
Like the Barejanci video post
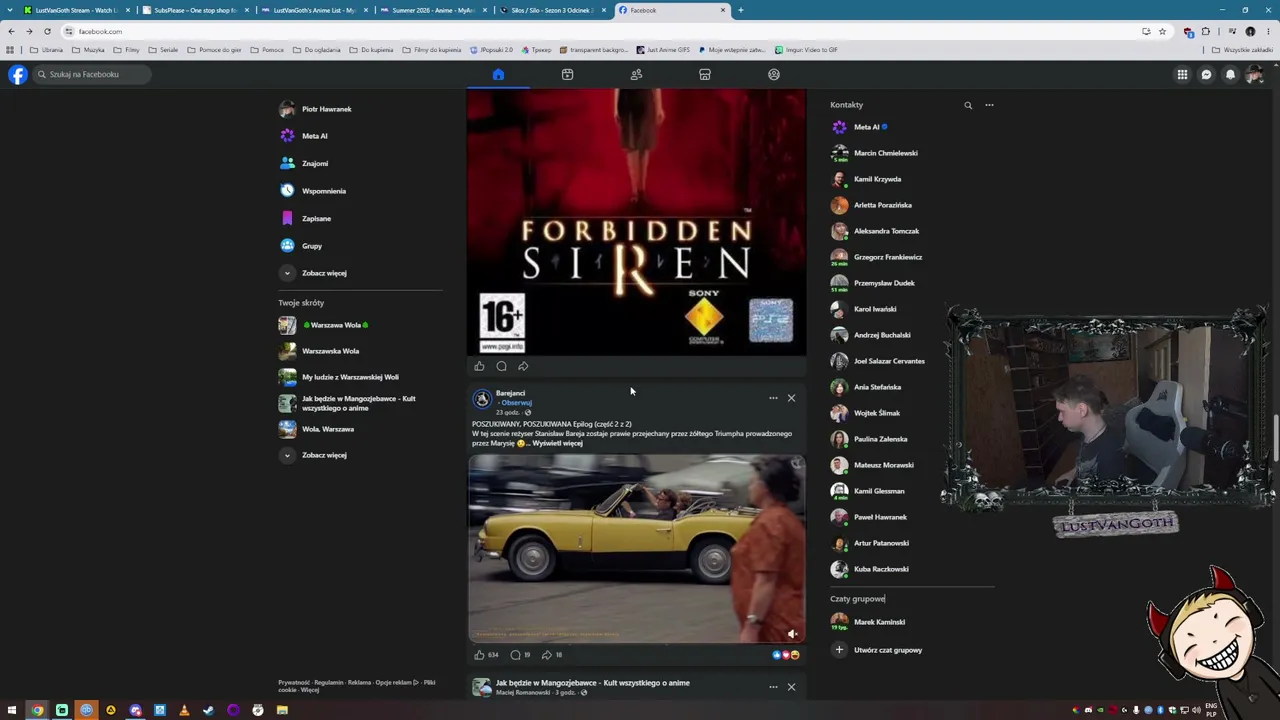tap(479, 655)
